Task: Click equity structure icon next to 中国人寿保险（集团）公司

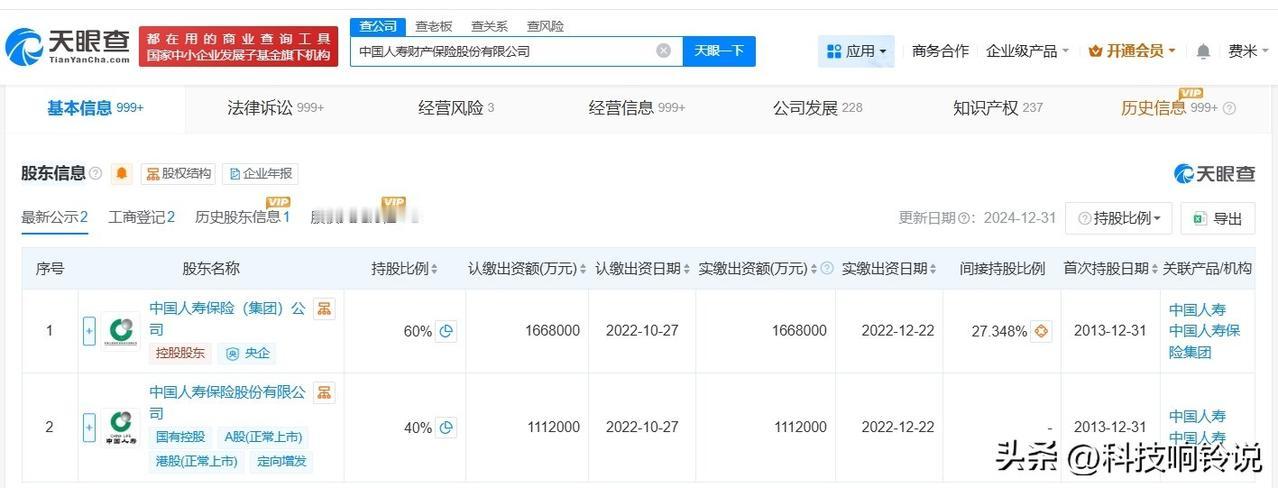Action: coord(324,309)
